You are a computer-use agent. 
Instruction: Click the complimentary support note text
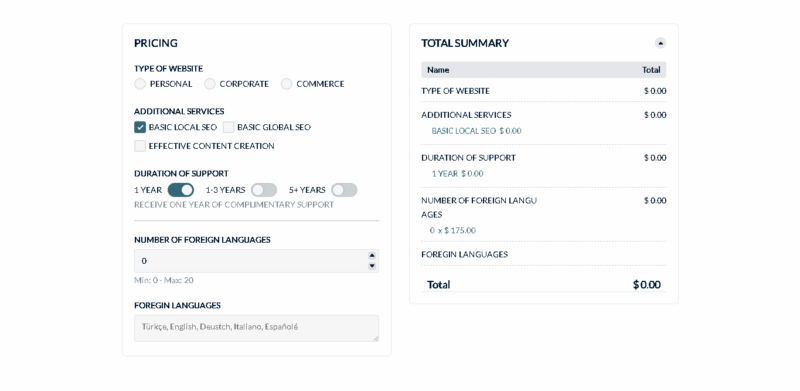(x=234, y=205)
